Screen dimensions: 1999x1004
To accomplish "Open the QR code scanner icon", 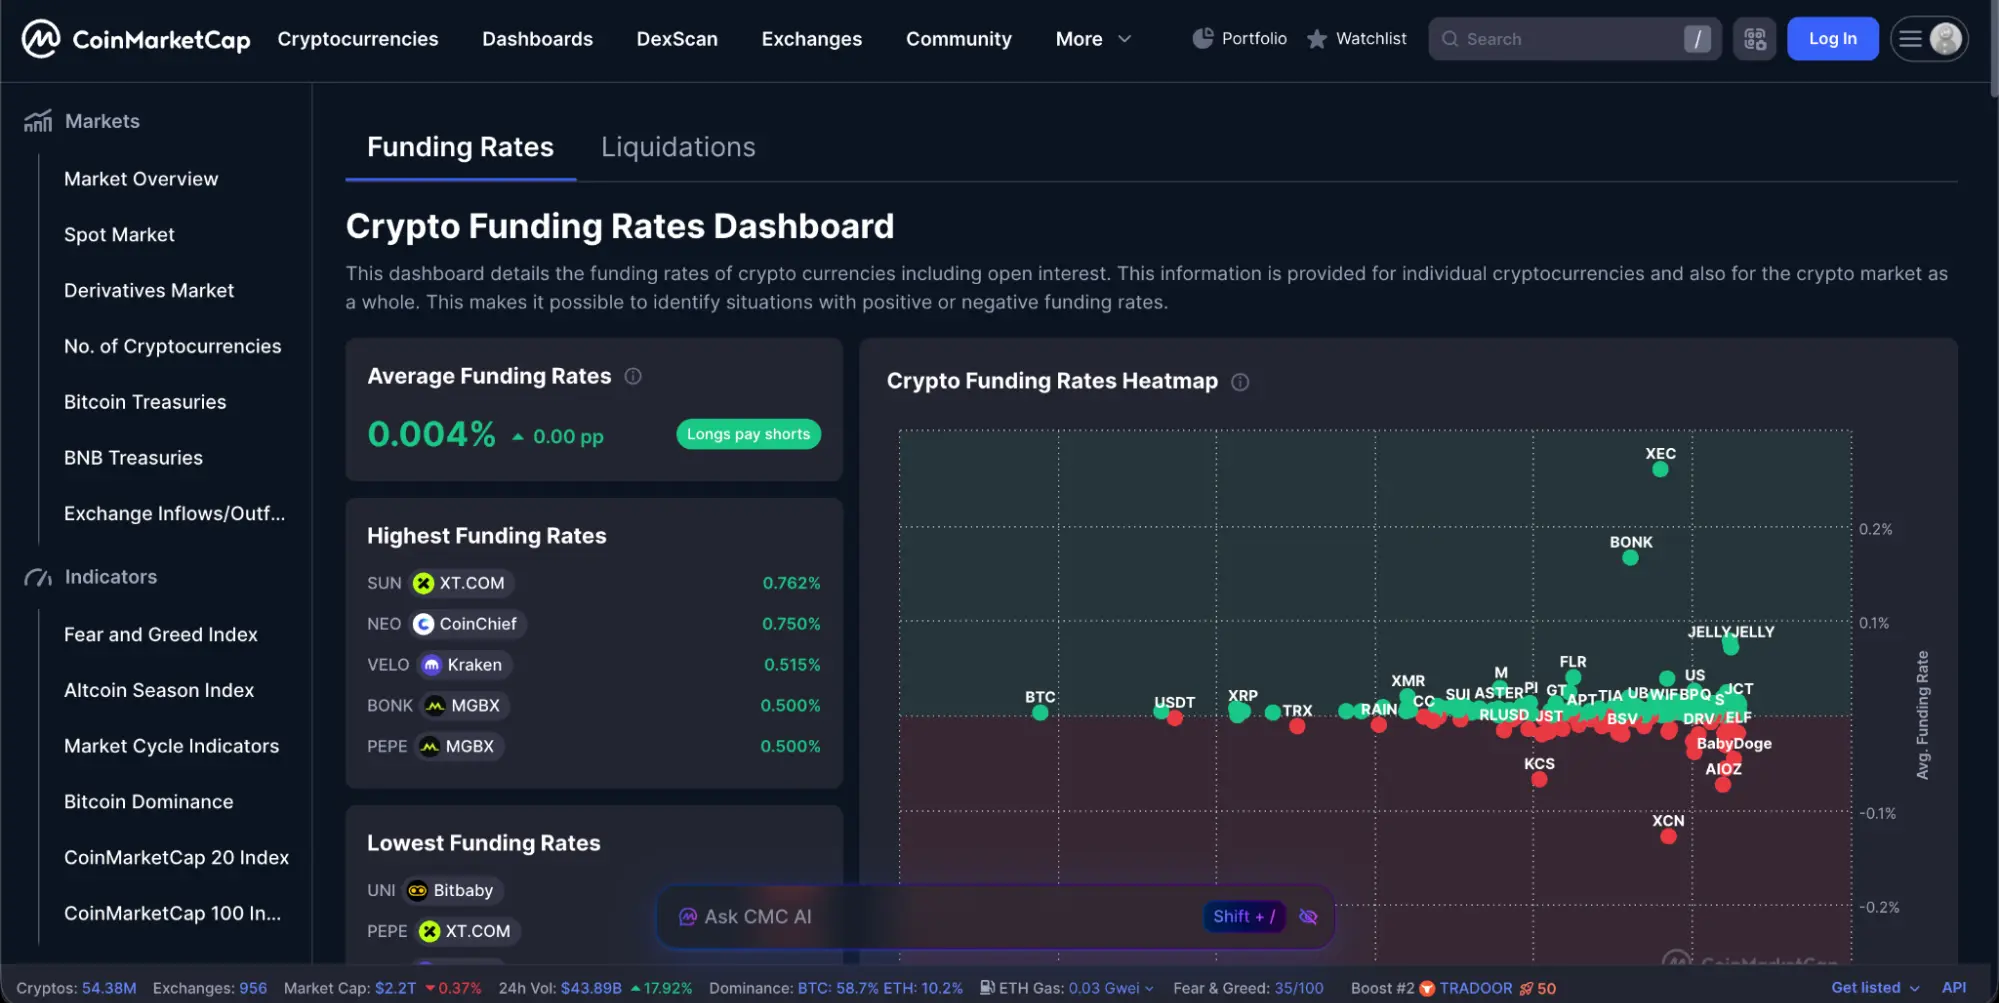I will [1755, 39].
